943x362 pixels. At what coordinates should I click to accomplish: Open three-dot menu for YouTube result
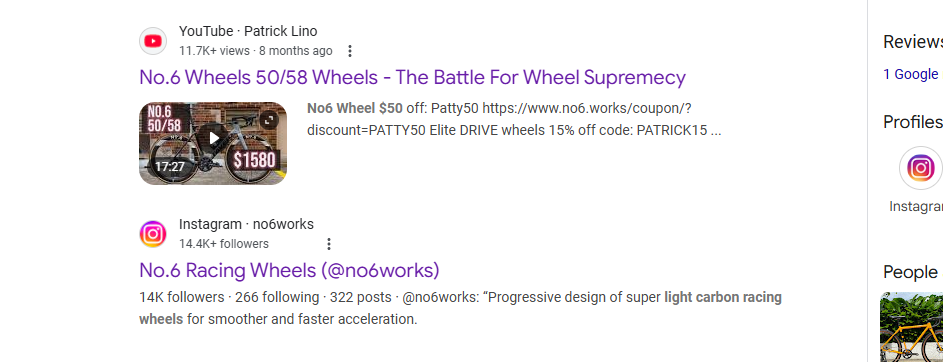(350, 51)
